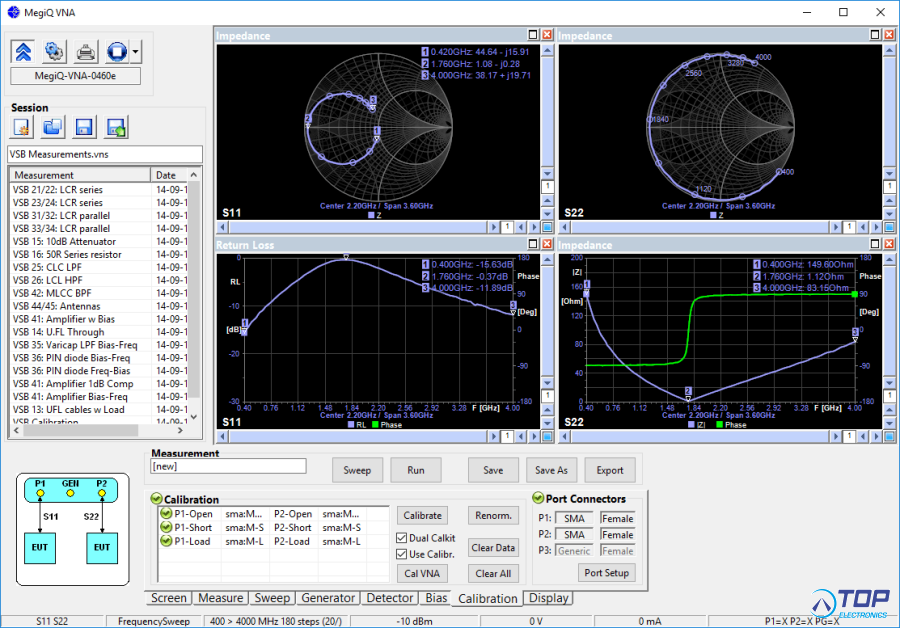Viewport: 900px width, 628px height.
Task: Click the MegiQ-VNA-0460e device button
Action: (75, 76)
